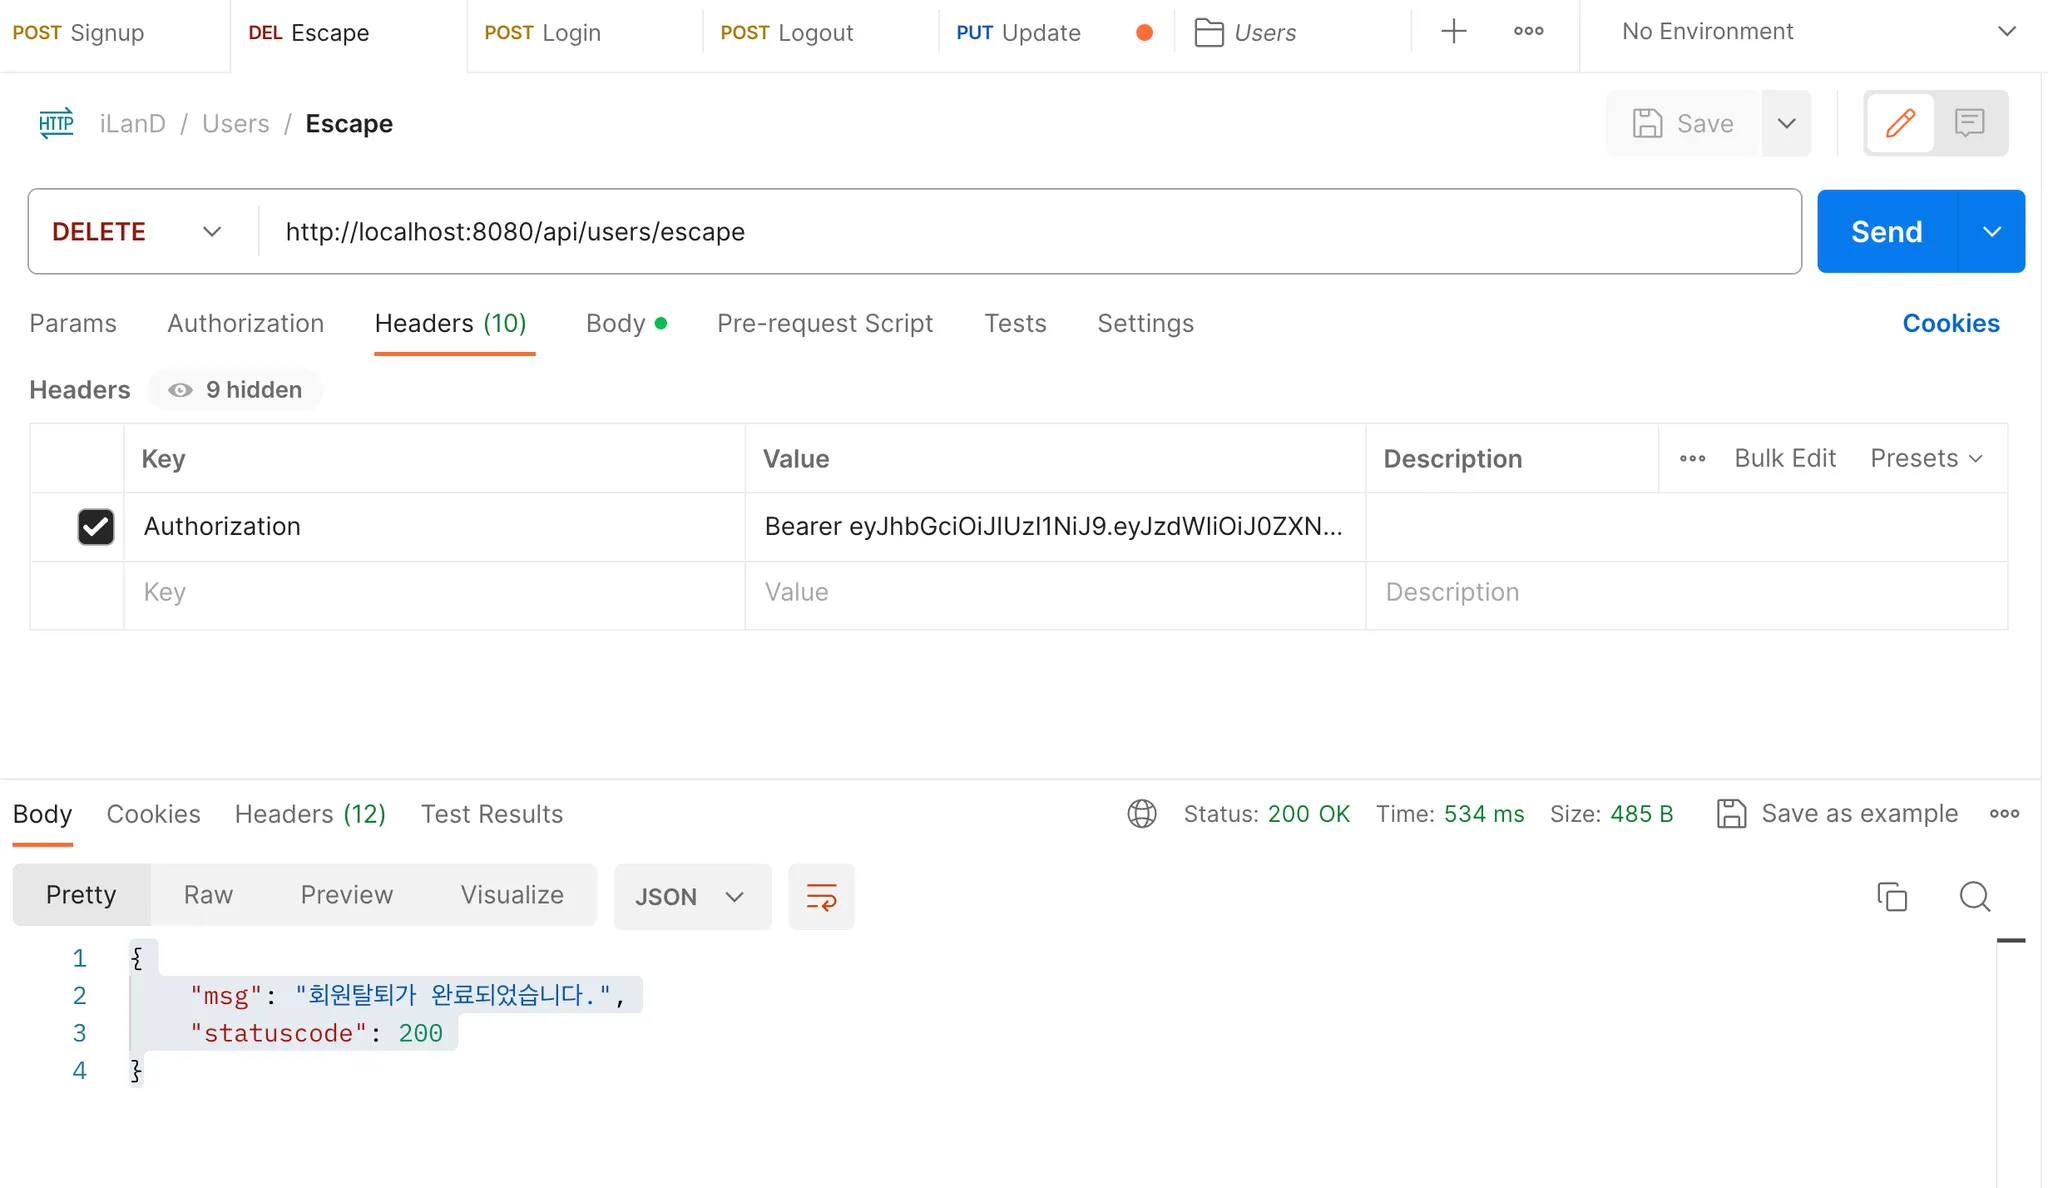Click the copy response icon
Screen dimensions: 2048x1188
click(x=1891, y=896)
